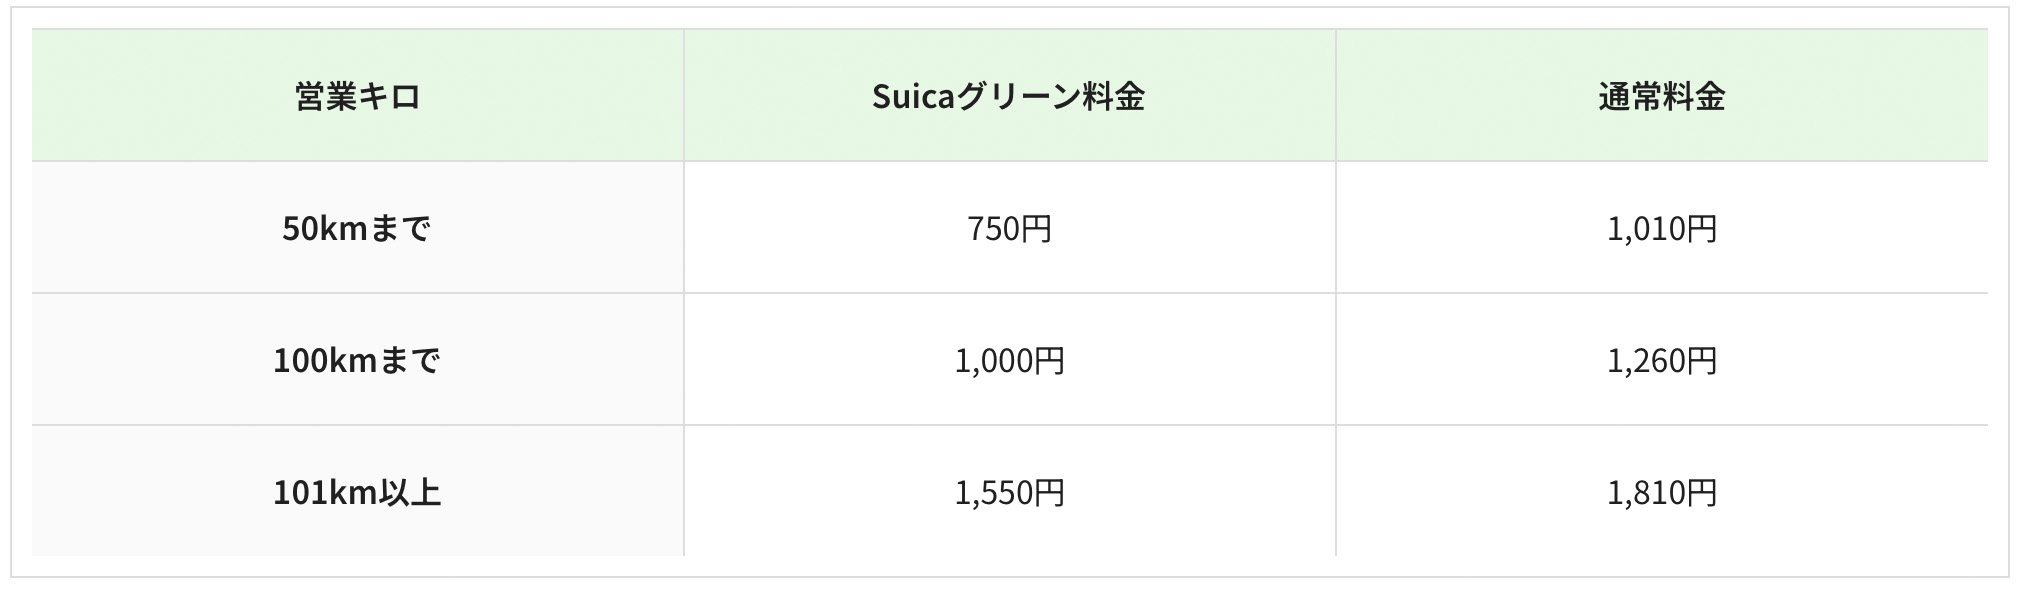Viewport: 2024px width, 594px height.
Task: Select the 101km以上 row label
Action: (357, 493)
